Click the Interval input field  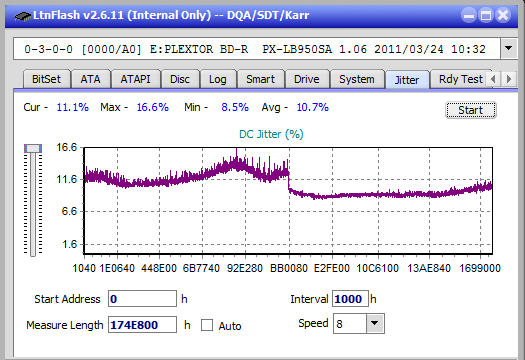[350, 299]
